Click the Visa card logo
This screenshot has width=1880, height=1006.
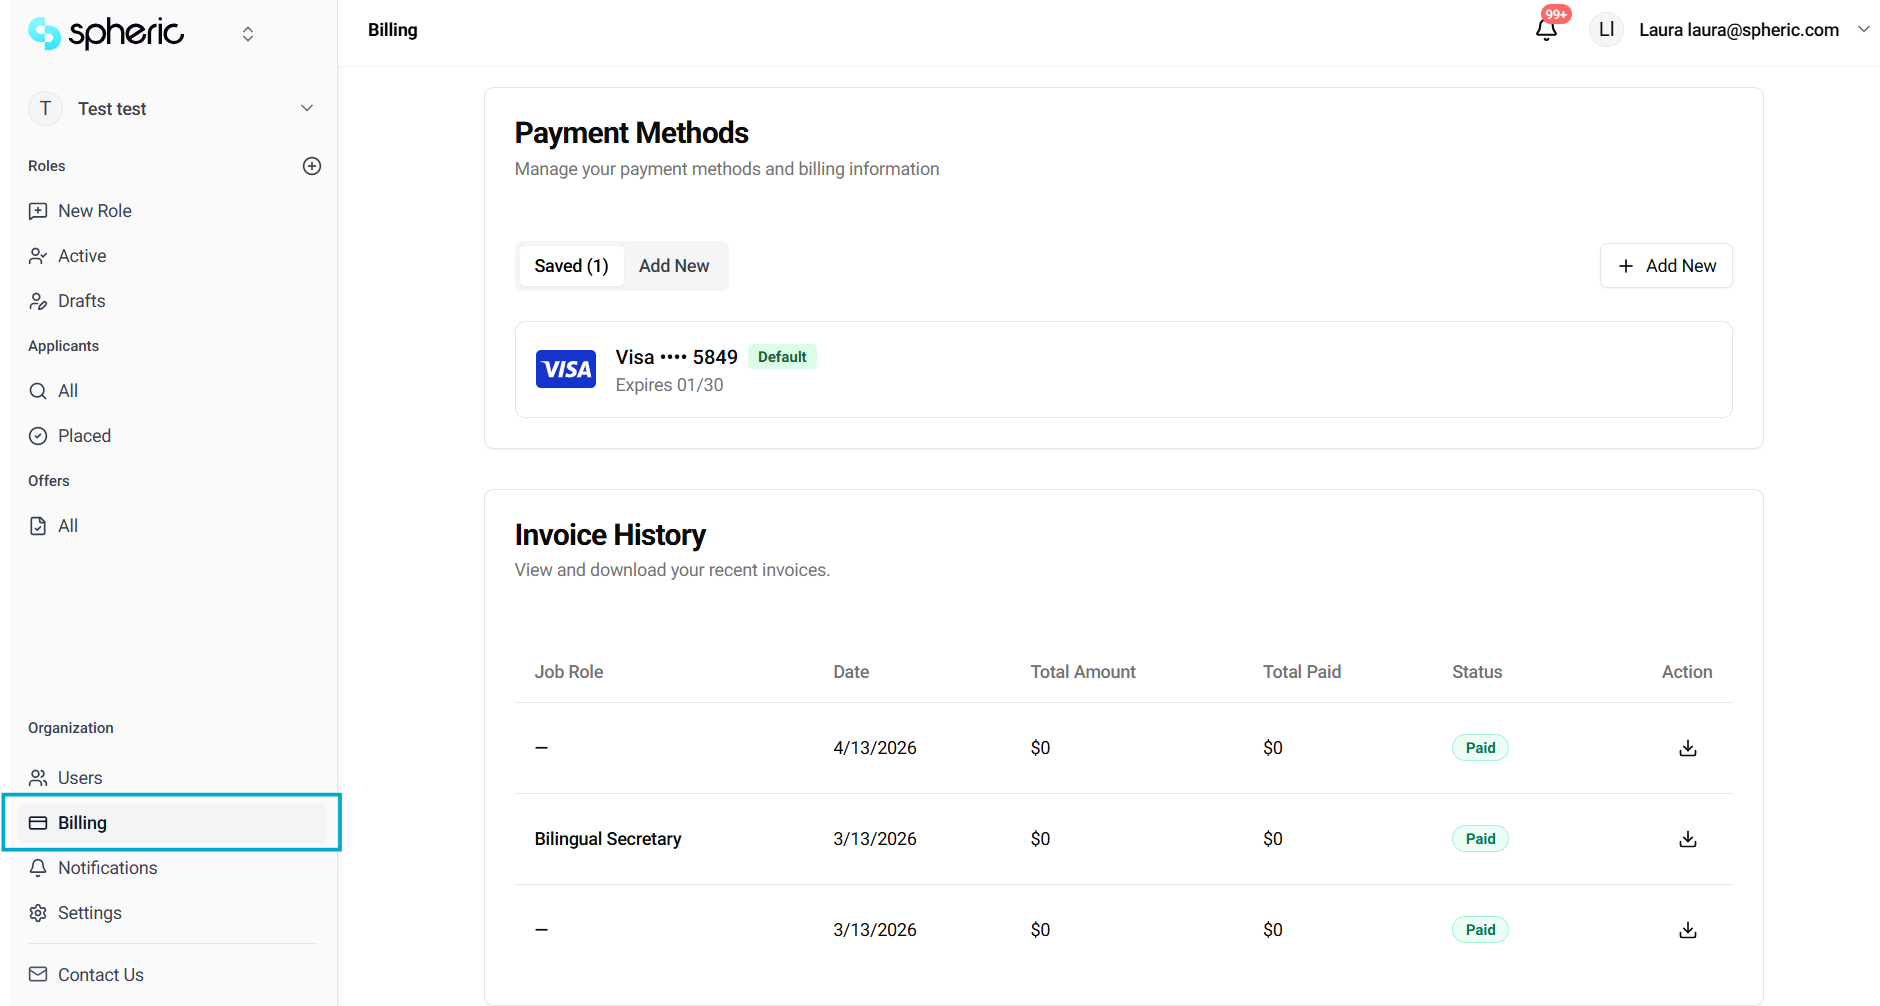click(565, 369)
